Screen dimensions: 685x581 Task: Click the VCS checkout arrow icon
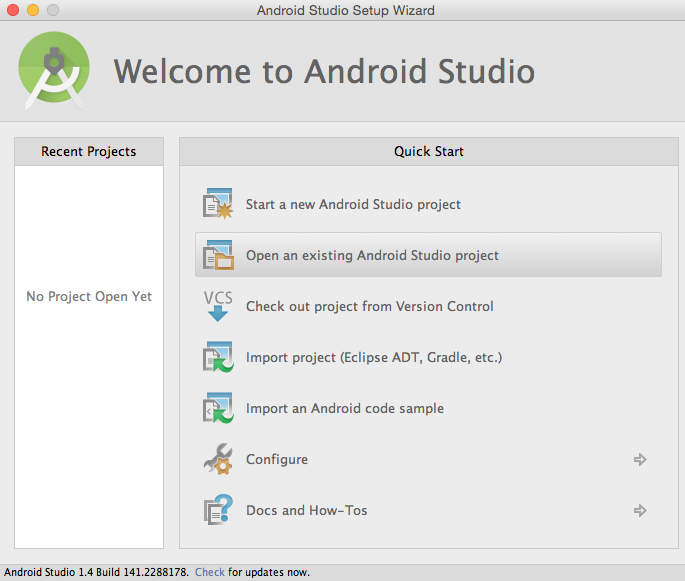pos(218,306)
